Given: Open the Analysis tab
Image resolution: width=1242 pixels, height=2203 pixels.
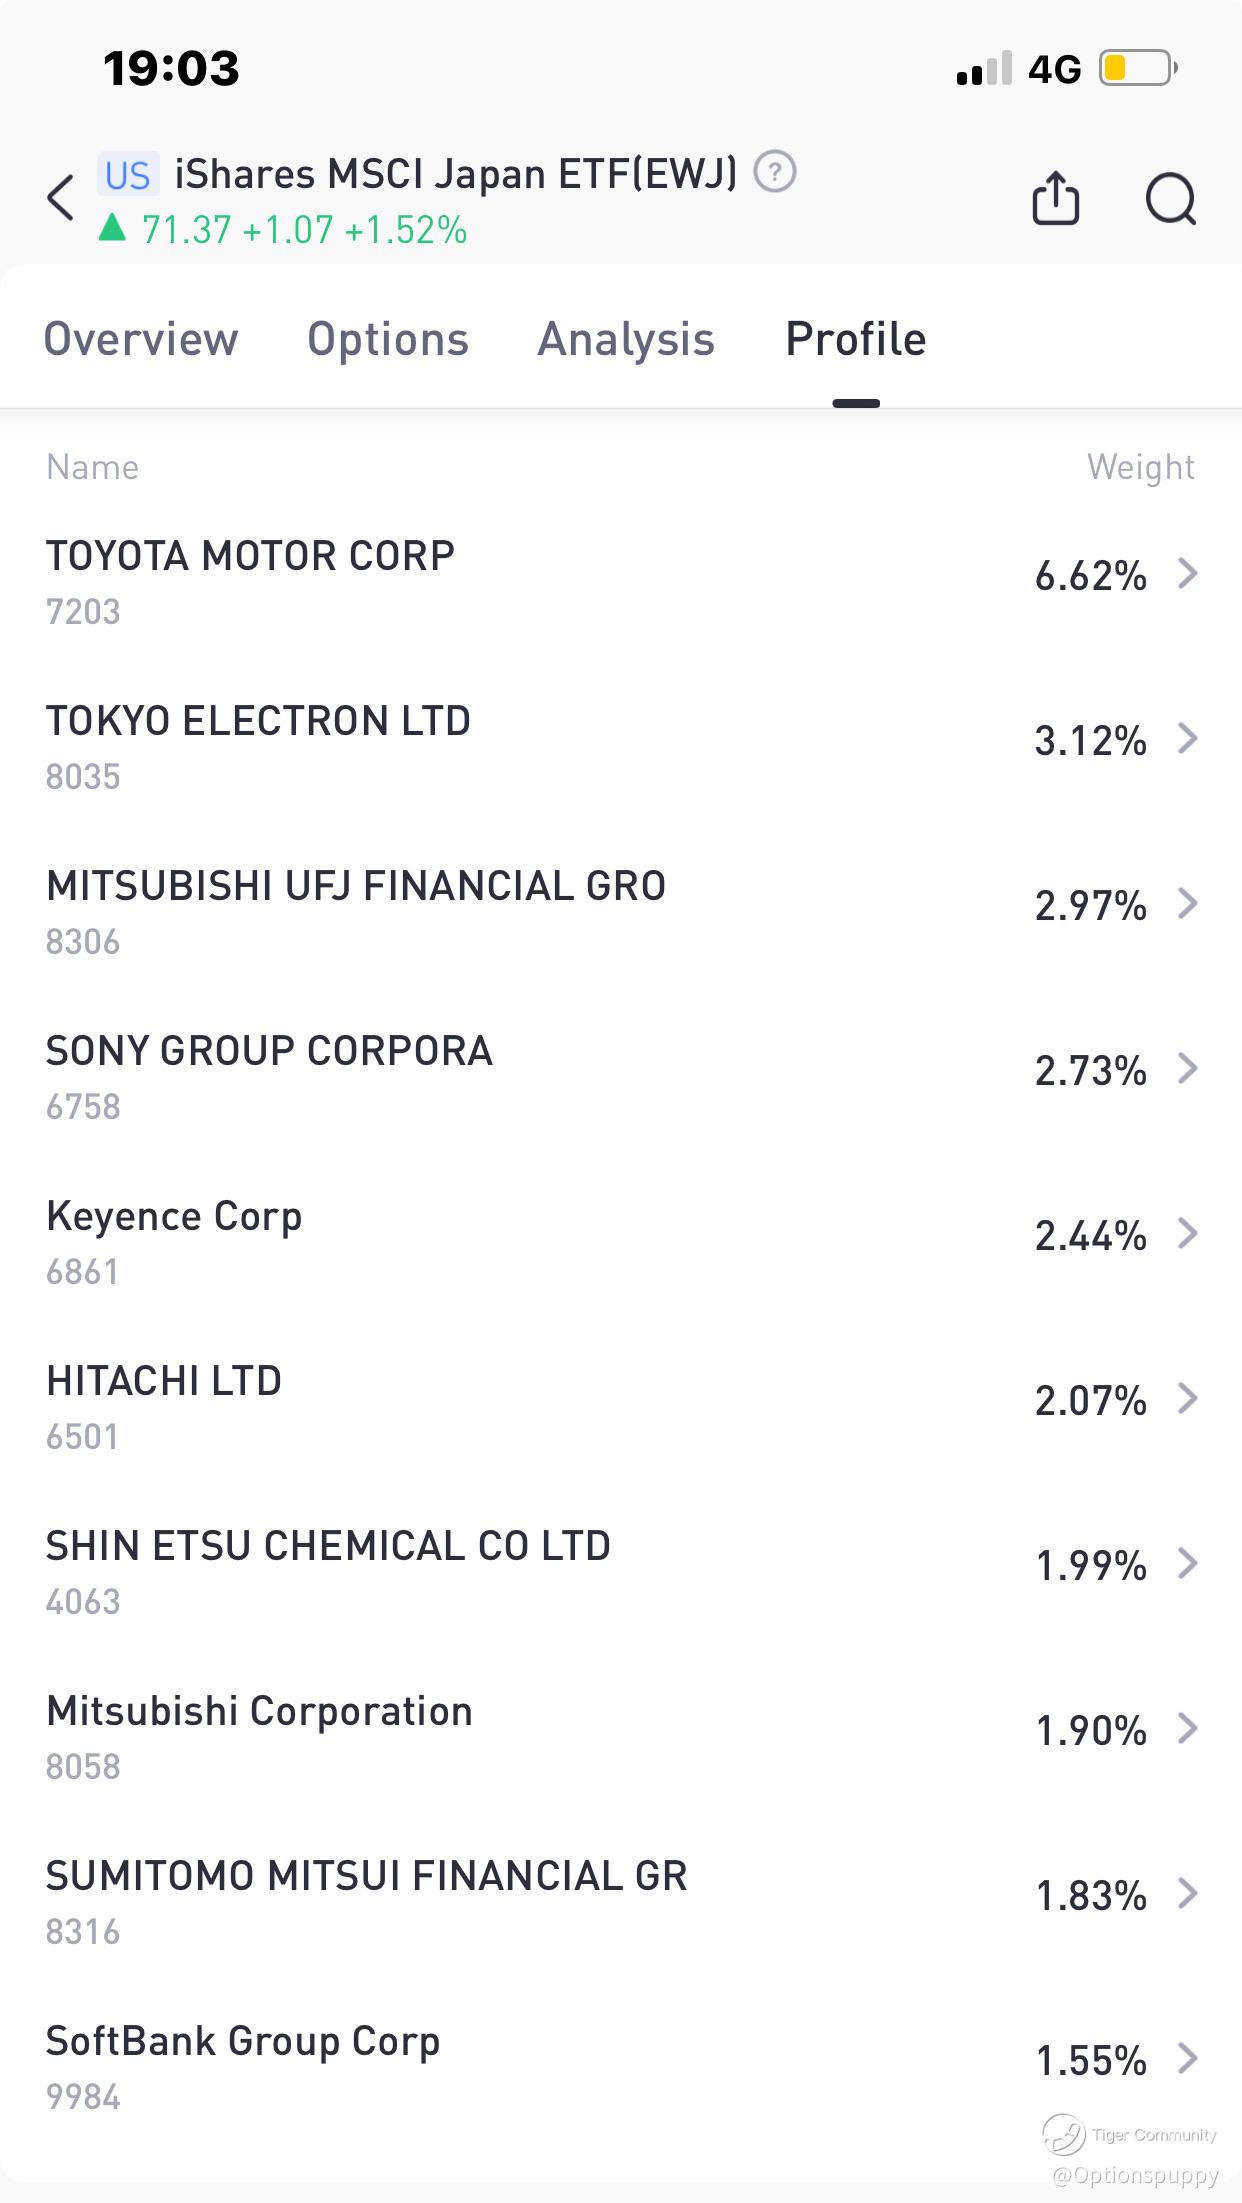Looking at the screenshot, I should 626,339.
